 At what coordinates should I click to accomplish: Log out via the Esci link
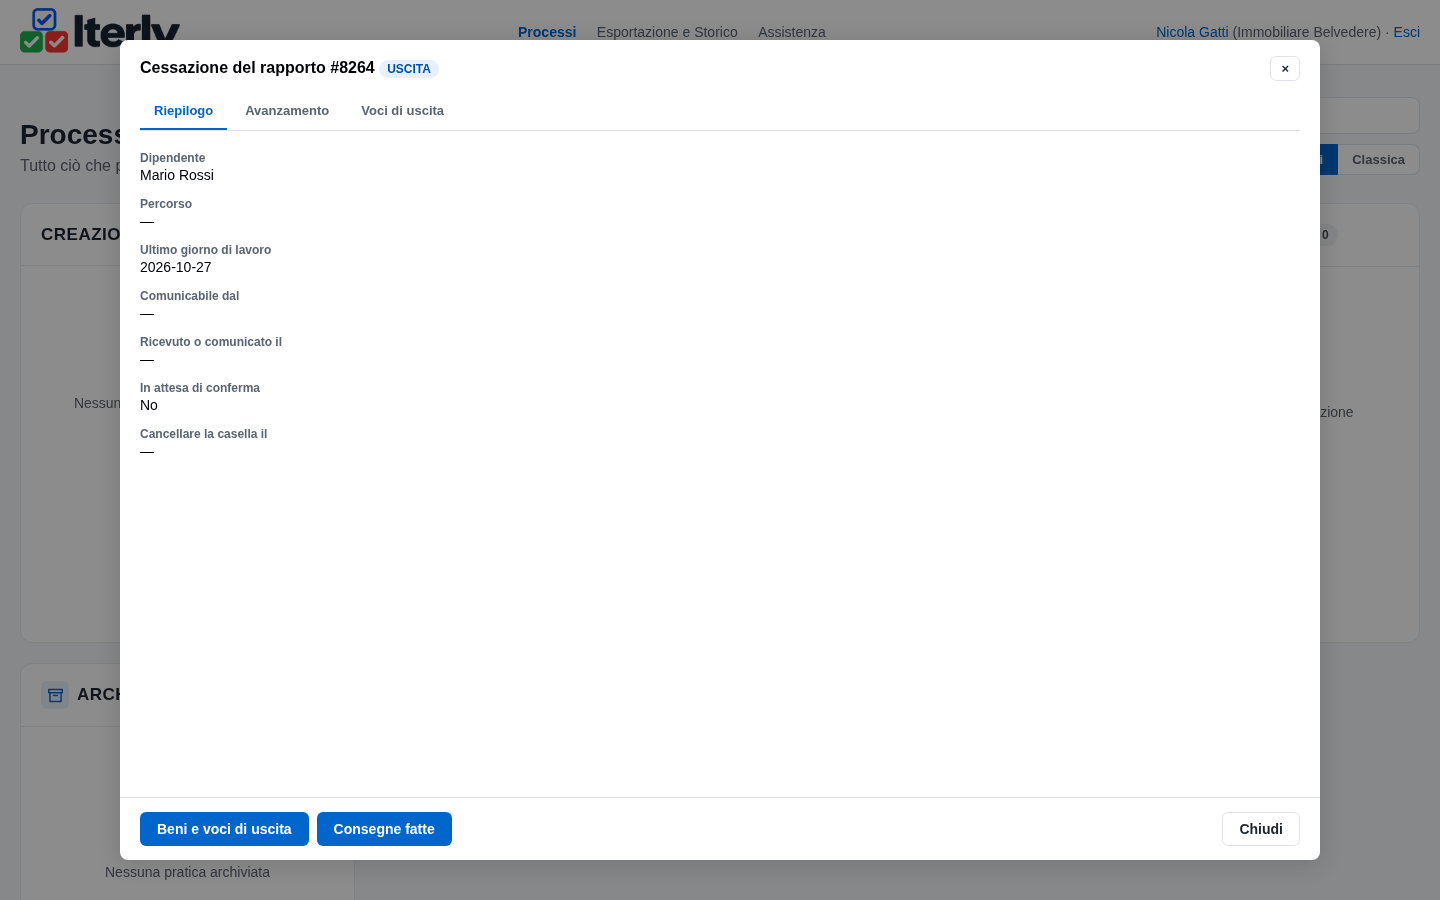pos(1406,32)
